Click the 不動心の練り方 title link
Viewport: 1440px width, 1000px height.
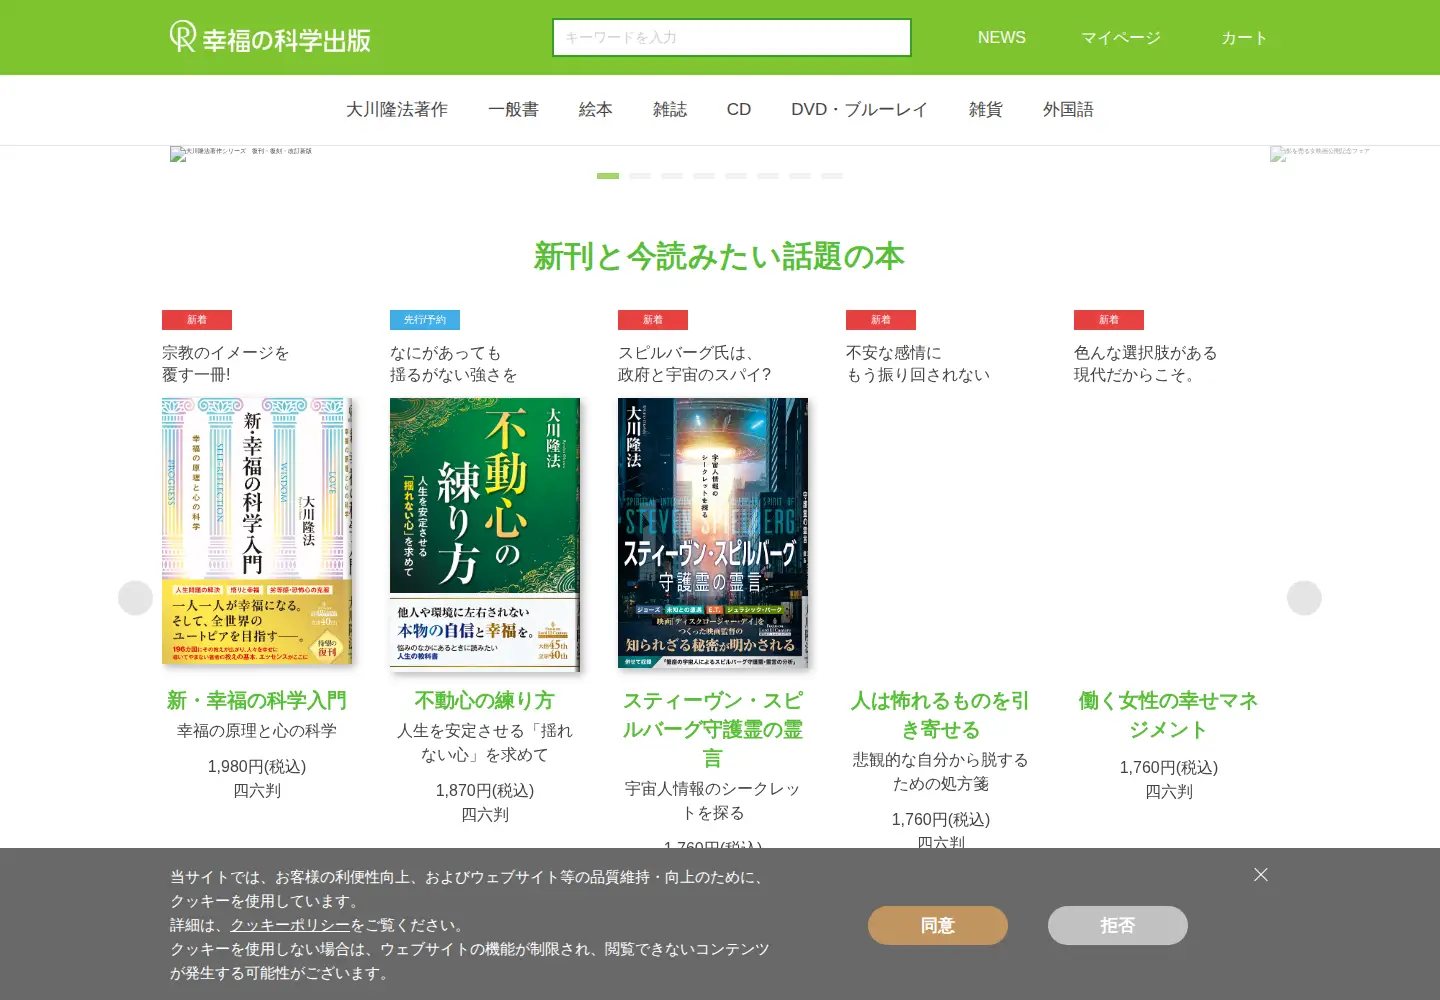pyautogui.click(x=485, y=701)
